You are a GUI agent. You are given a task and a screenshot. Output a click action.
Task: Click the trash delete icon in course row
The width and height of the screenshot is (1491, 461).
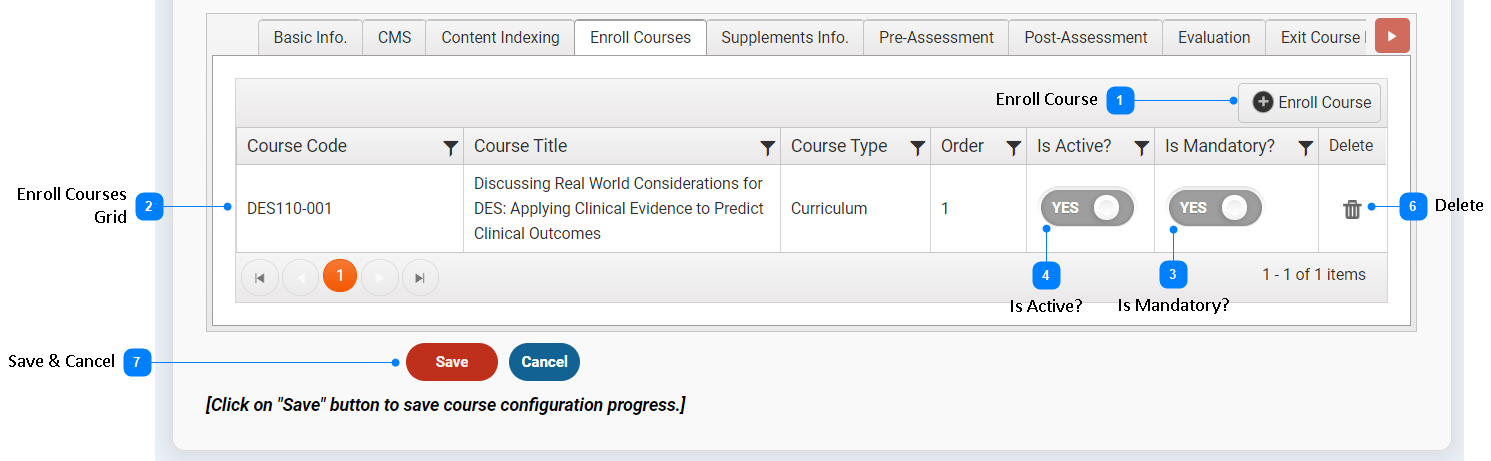[x=1352, y=209]
